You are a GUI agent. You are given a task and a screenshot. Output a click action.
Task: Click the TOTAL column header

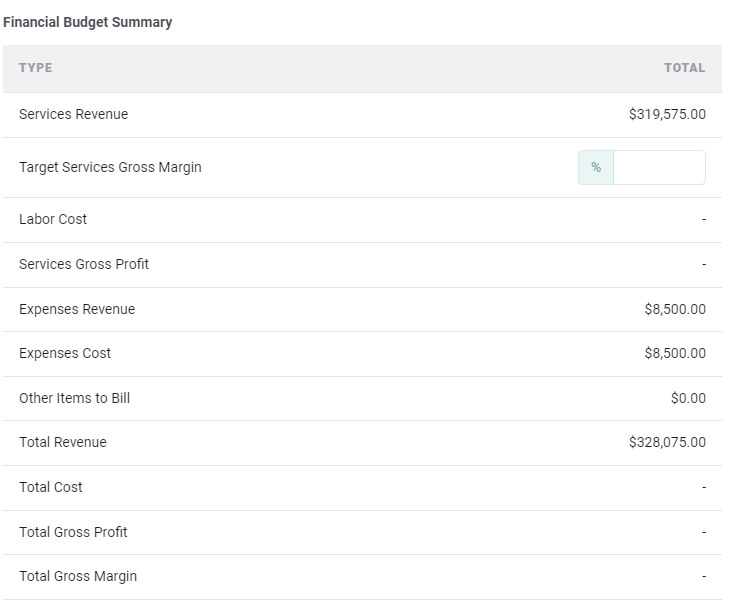pos(684,68)
